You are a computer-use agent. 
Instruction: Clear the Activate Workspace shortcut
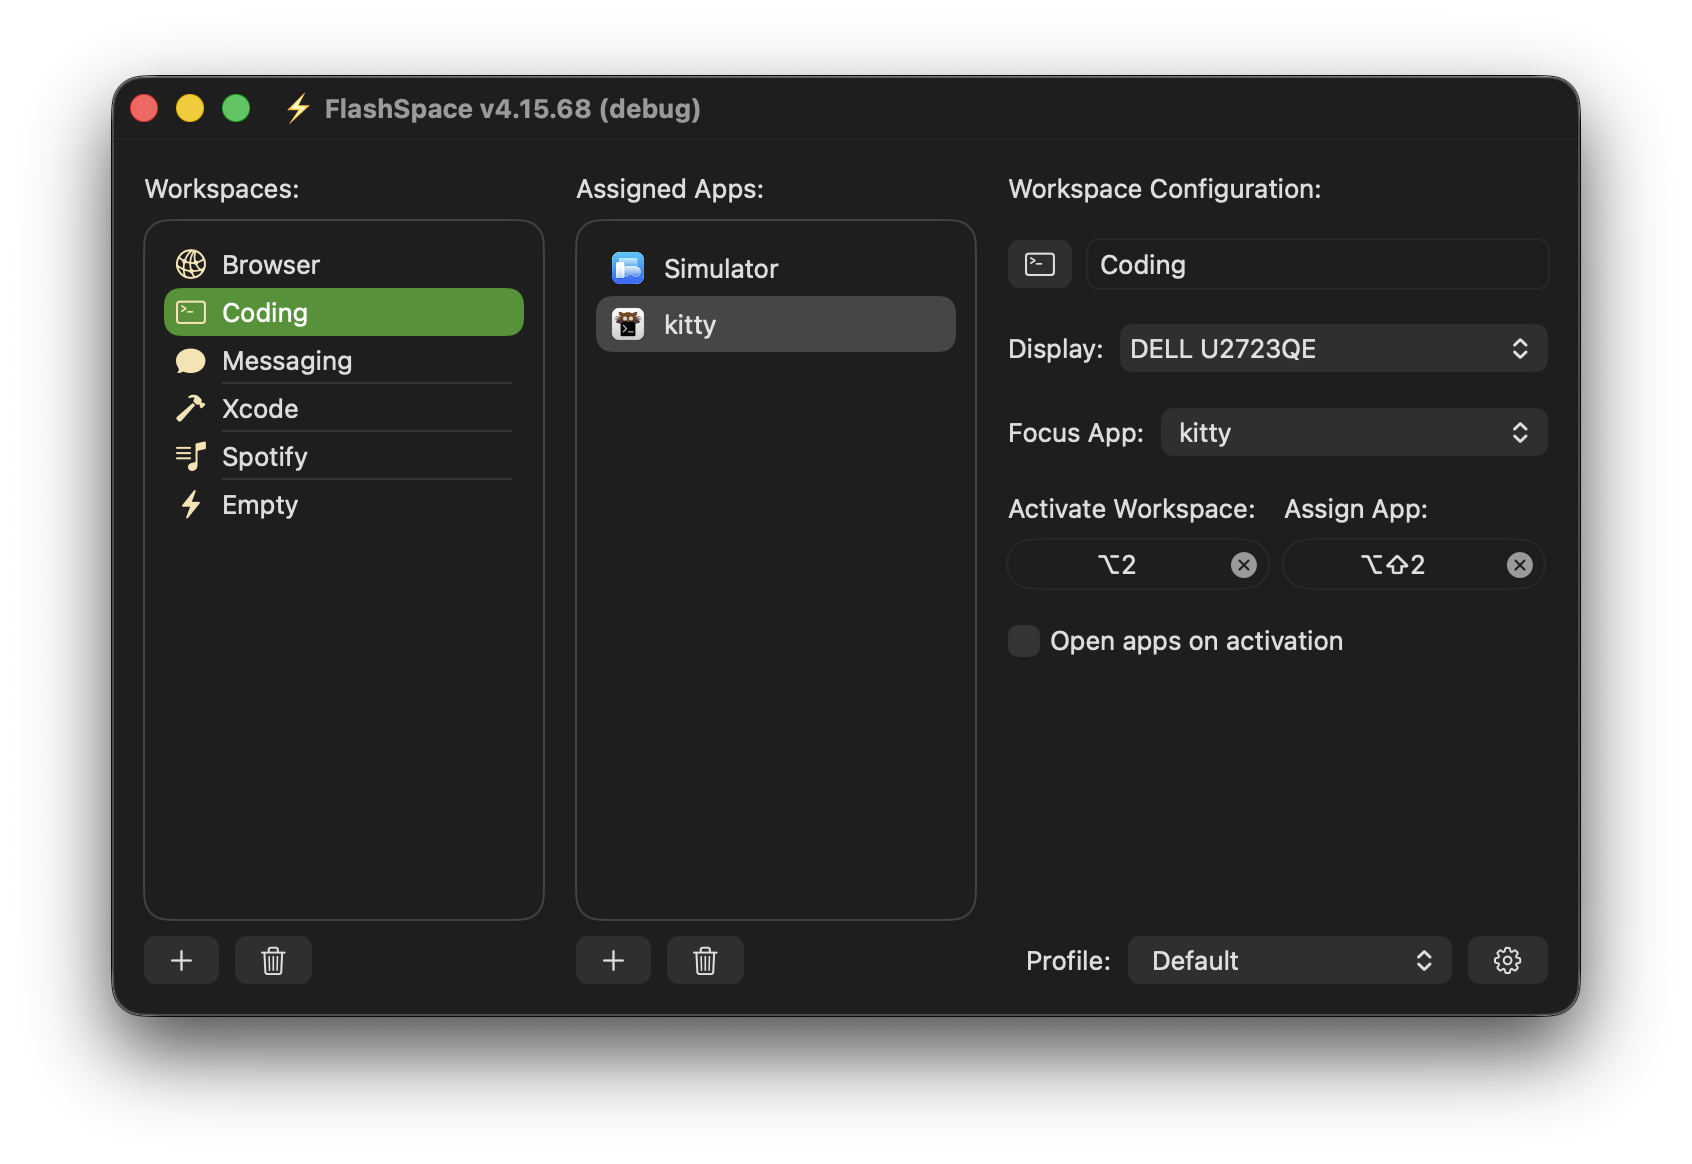(x=1244, y=565)
